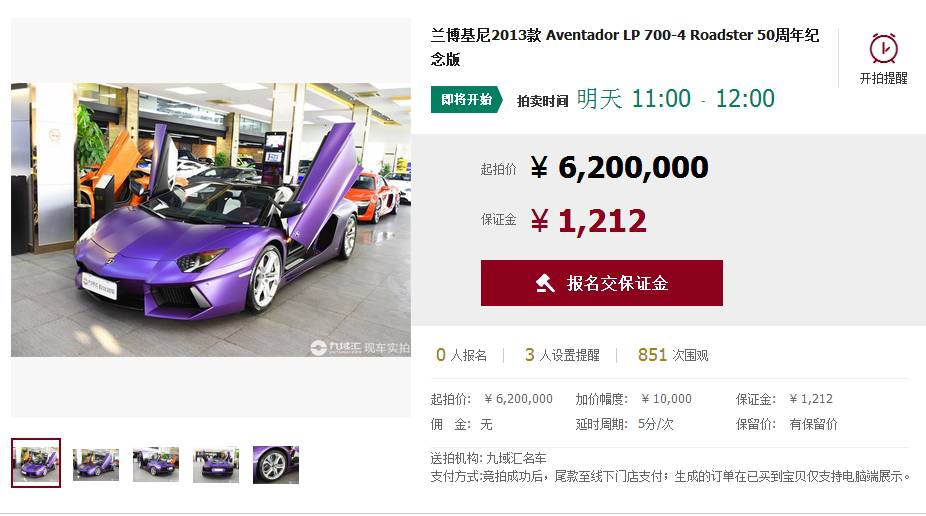
Task: Click the 明天 11:00 - 12:00 auction time
Action: (x=676, y=99)
